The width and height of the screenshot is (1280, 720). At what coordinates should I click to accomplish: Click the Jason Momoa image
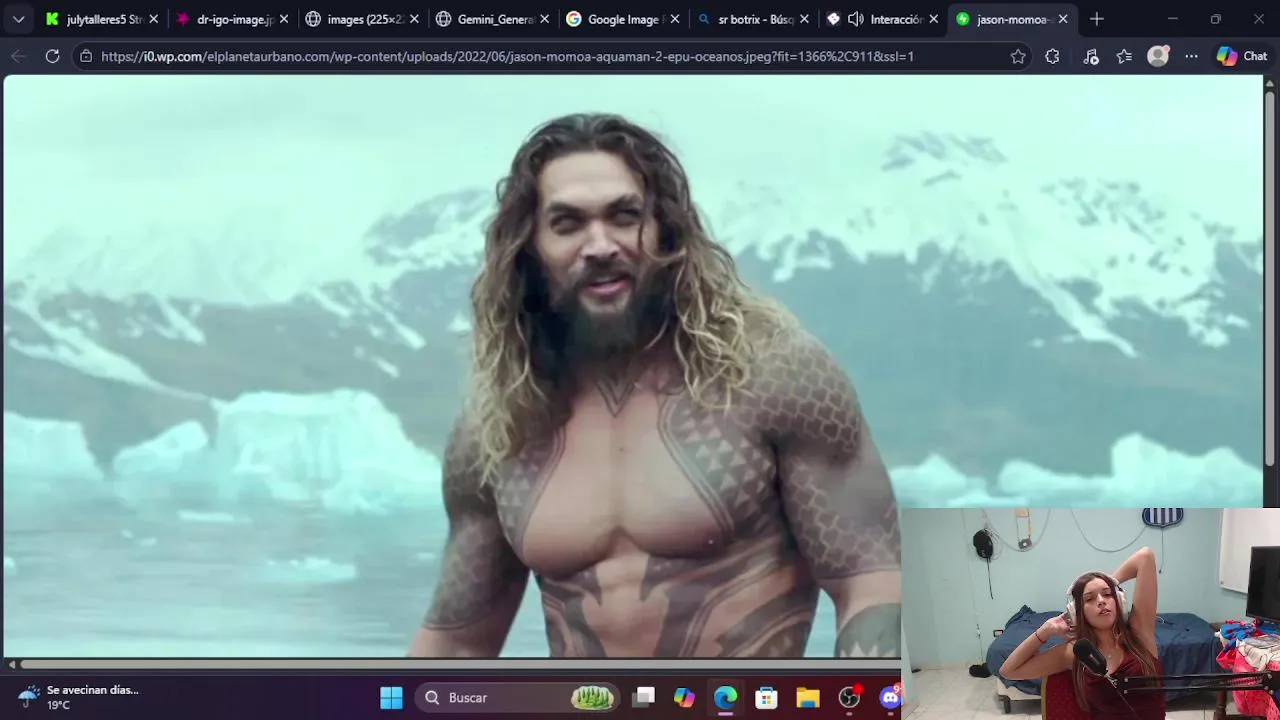click(633, 366)
